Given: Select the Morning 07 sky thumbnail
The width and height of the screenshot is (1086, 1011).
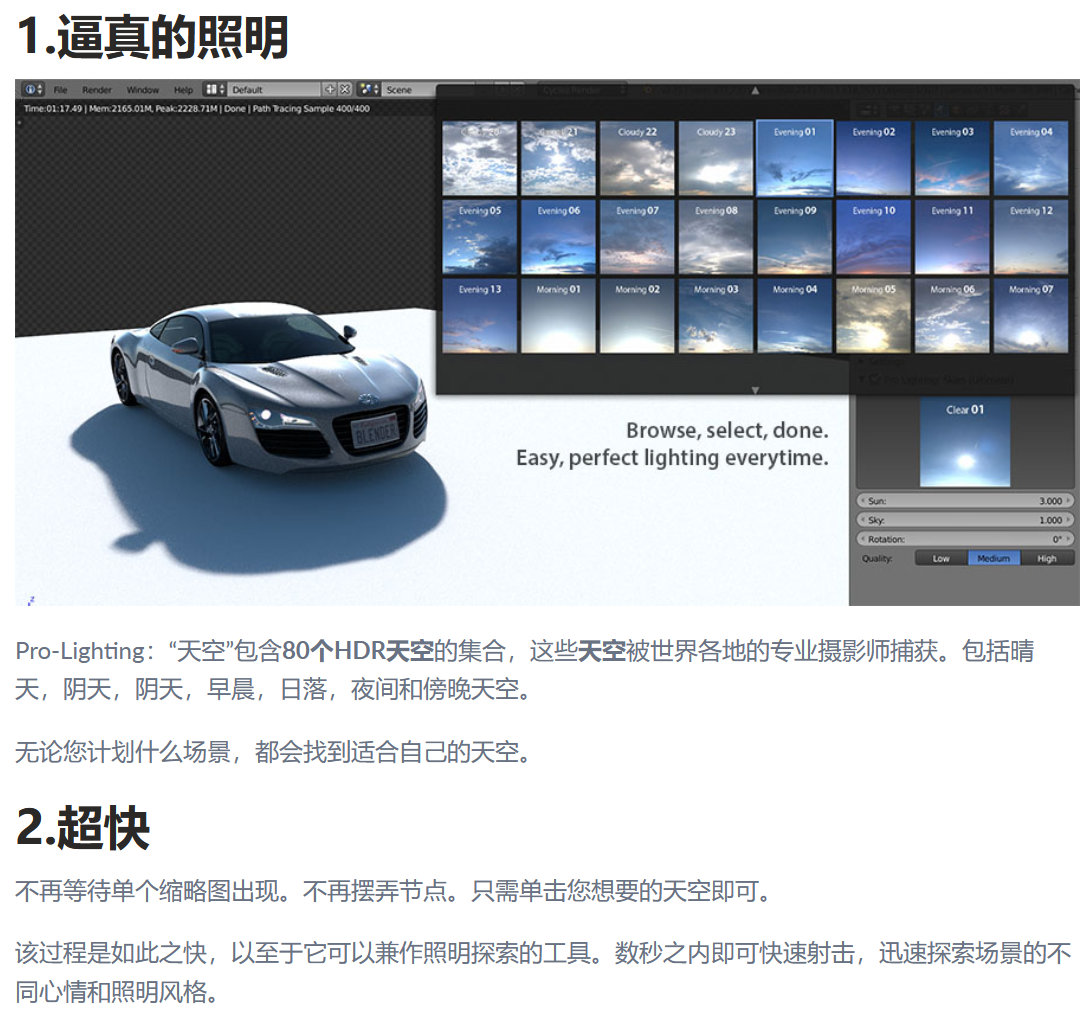Looking at the screenshot, I should pos(1031,316).
